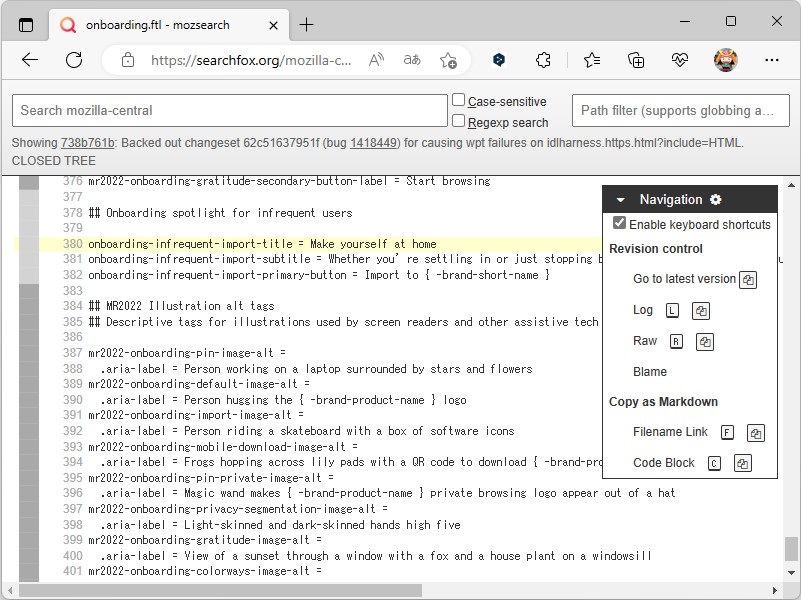View site information via the lock icon
This screenshot has height=600, width=801.
coord(128,60)
